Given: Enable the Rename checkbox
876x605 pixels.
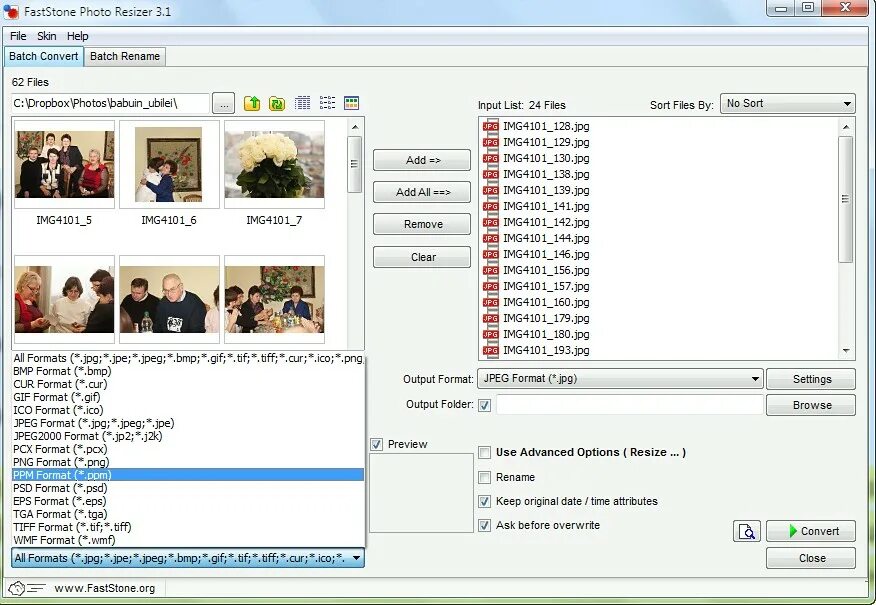Looking at the screenshot, I should click(x=484, y=478).
